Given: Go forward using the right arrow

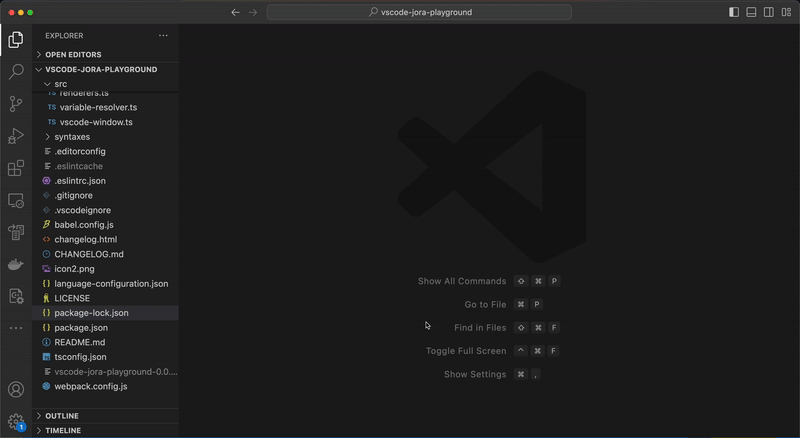Looking at the screenshot, I should coord(253,12).
